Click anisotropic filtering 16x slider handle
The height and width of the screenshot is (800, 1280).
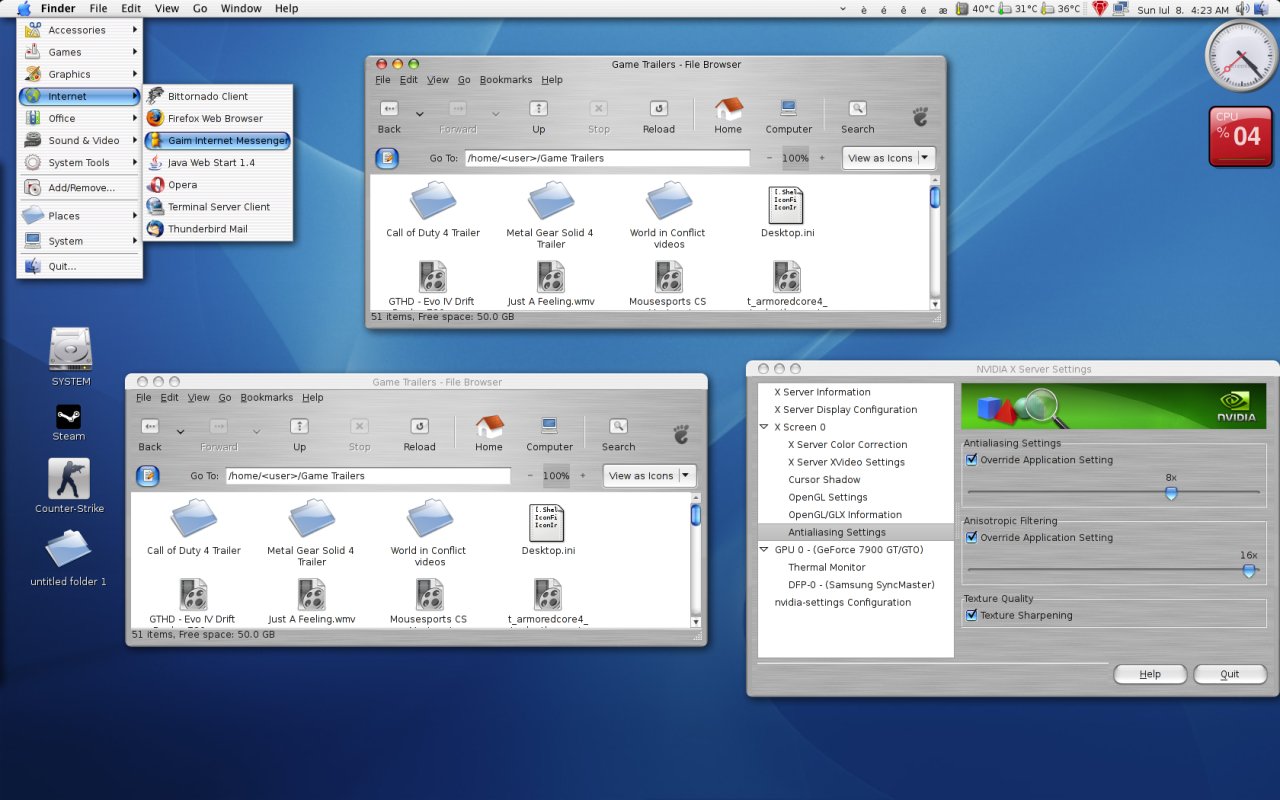coord(1249,571)
